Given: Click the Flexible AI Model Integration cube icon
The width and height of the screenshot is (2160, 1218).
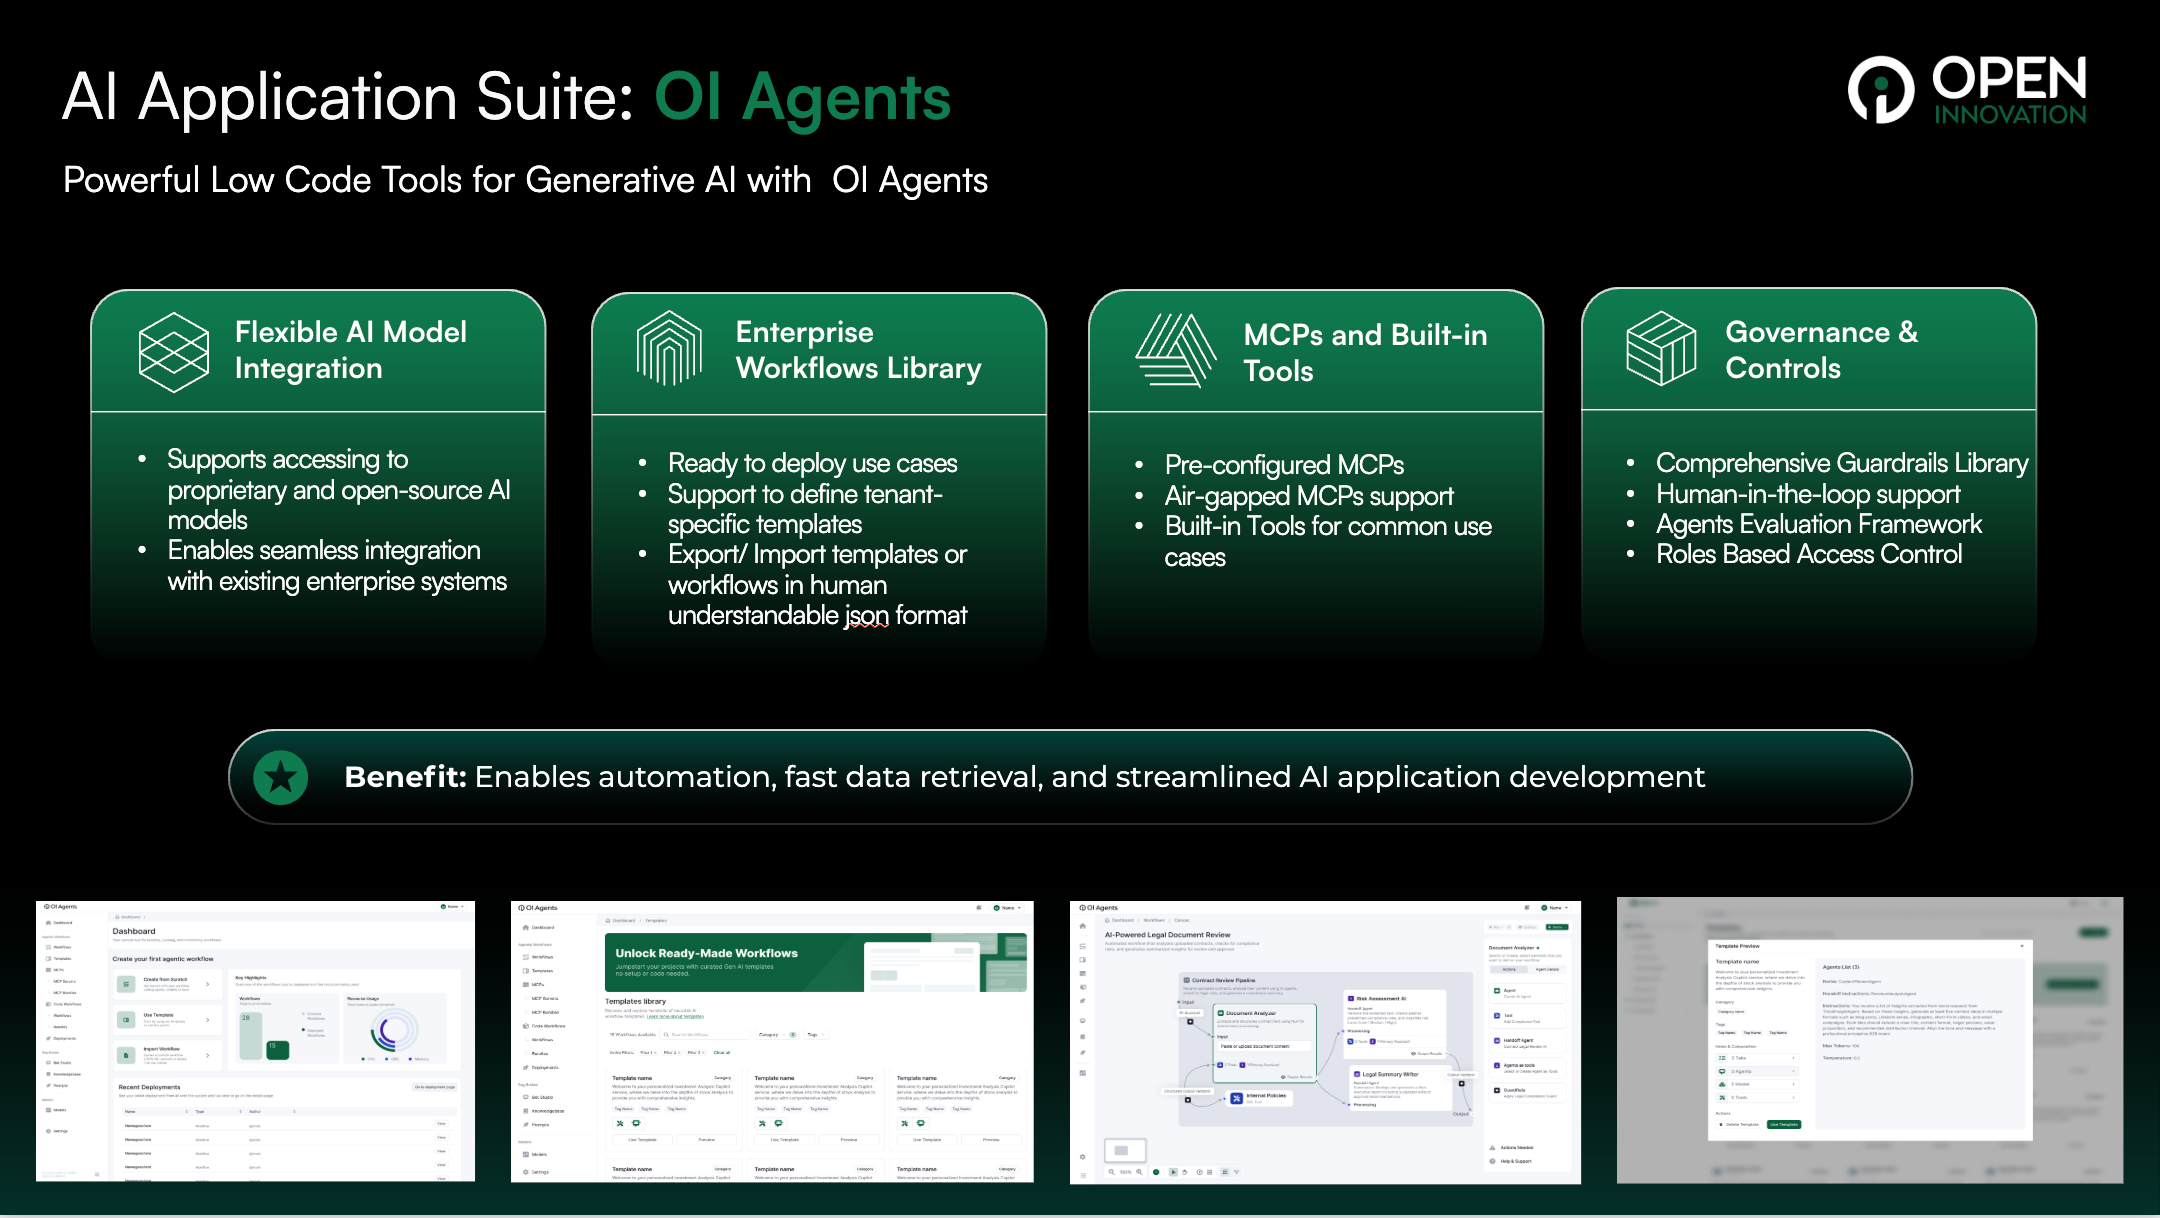Looking at the screenshot, I should coord(173,352).
